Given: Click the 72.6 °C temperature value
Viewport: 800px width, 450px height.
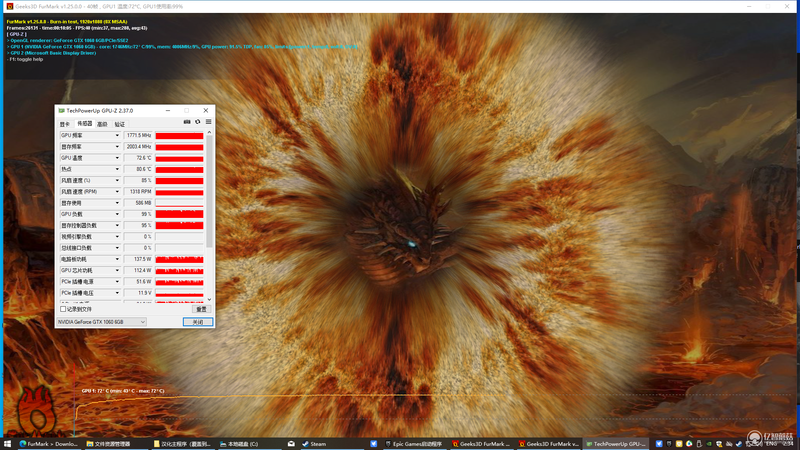Looking at the screenshot, I should point(138,158).
